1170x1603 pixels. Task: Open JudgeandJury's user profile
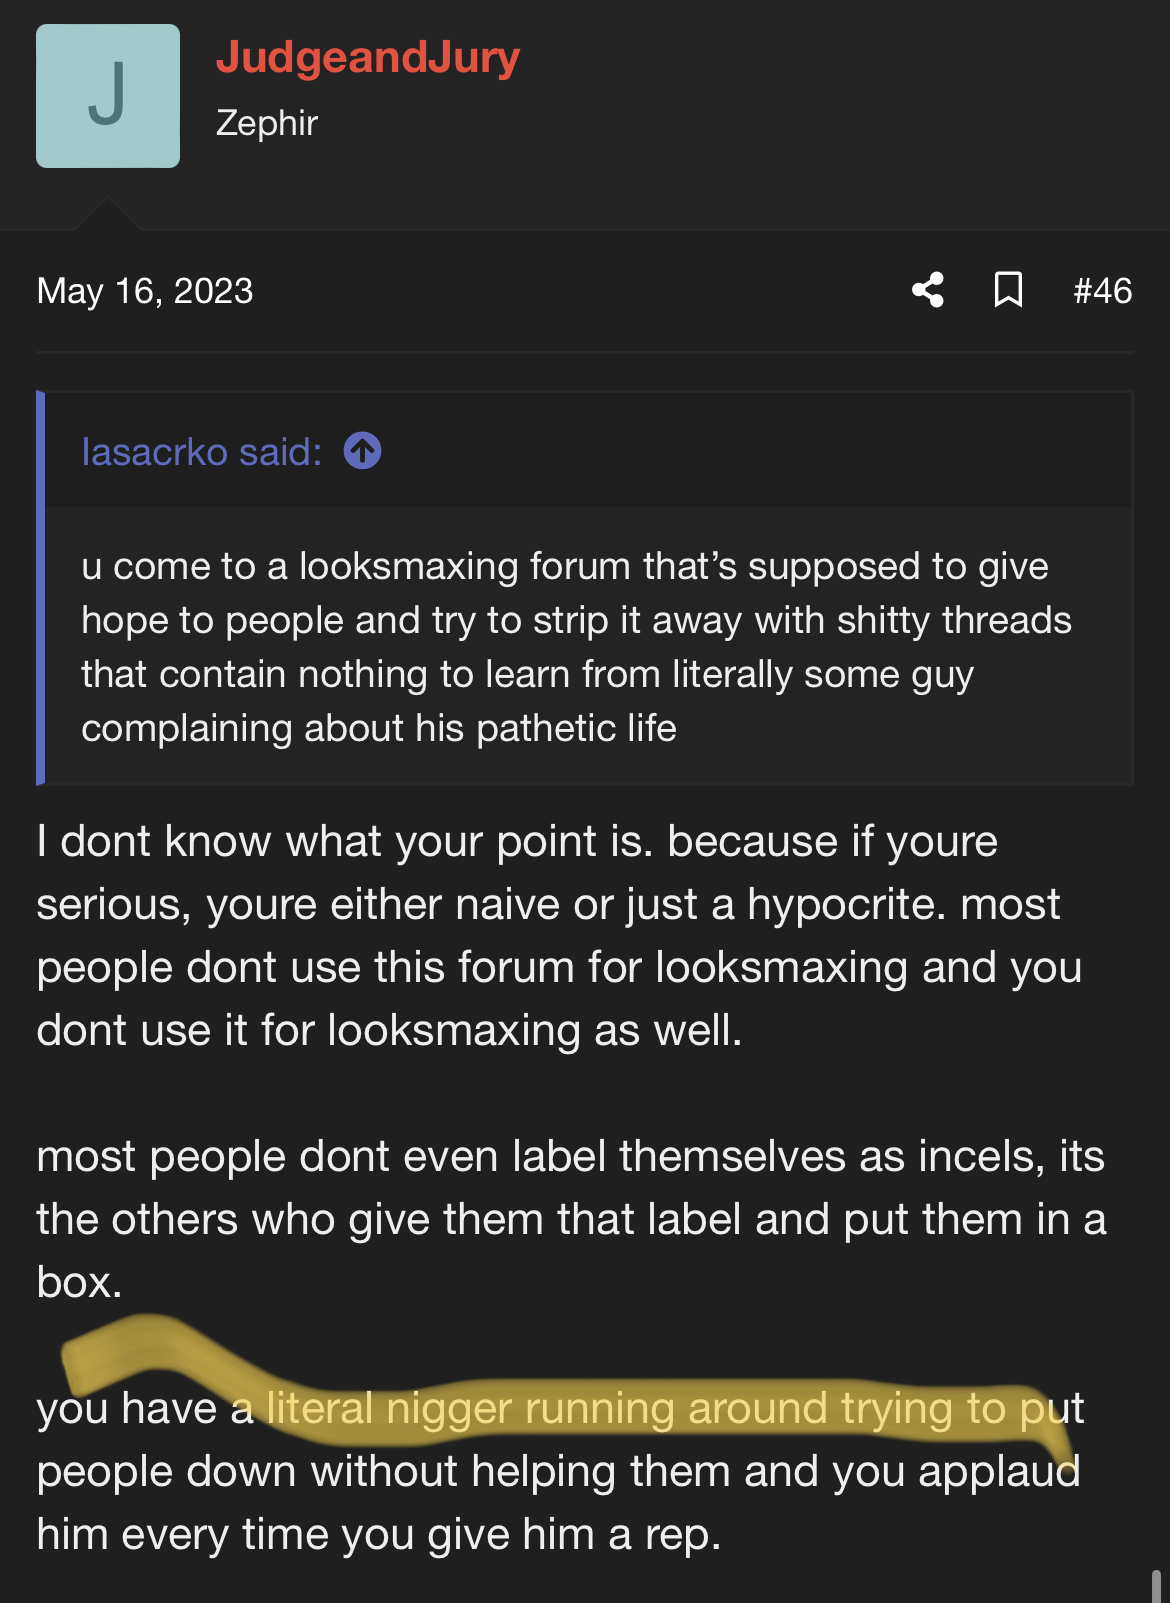tap(368, 57)
